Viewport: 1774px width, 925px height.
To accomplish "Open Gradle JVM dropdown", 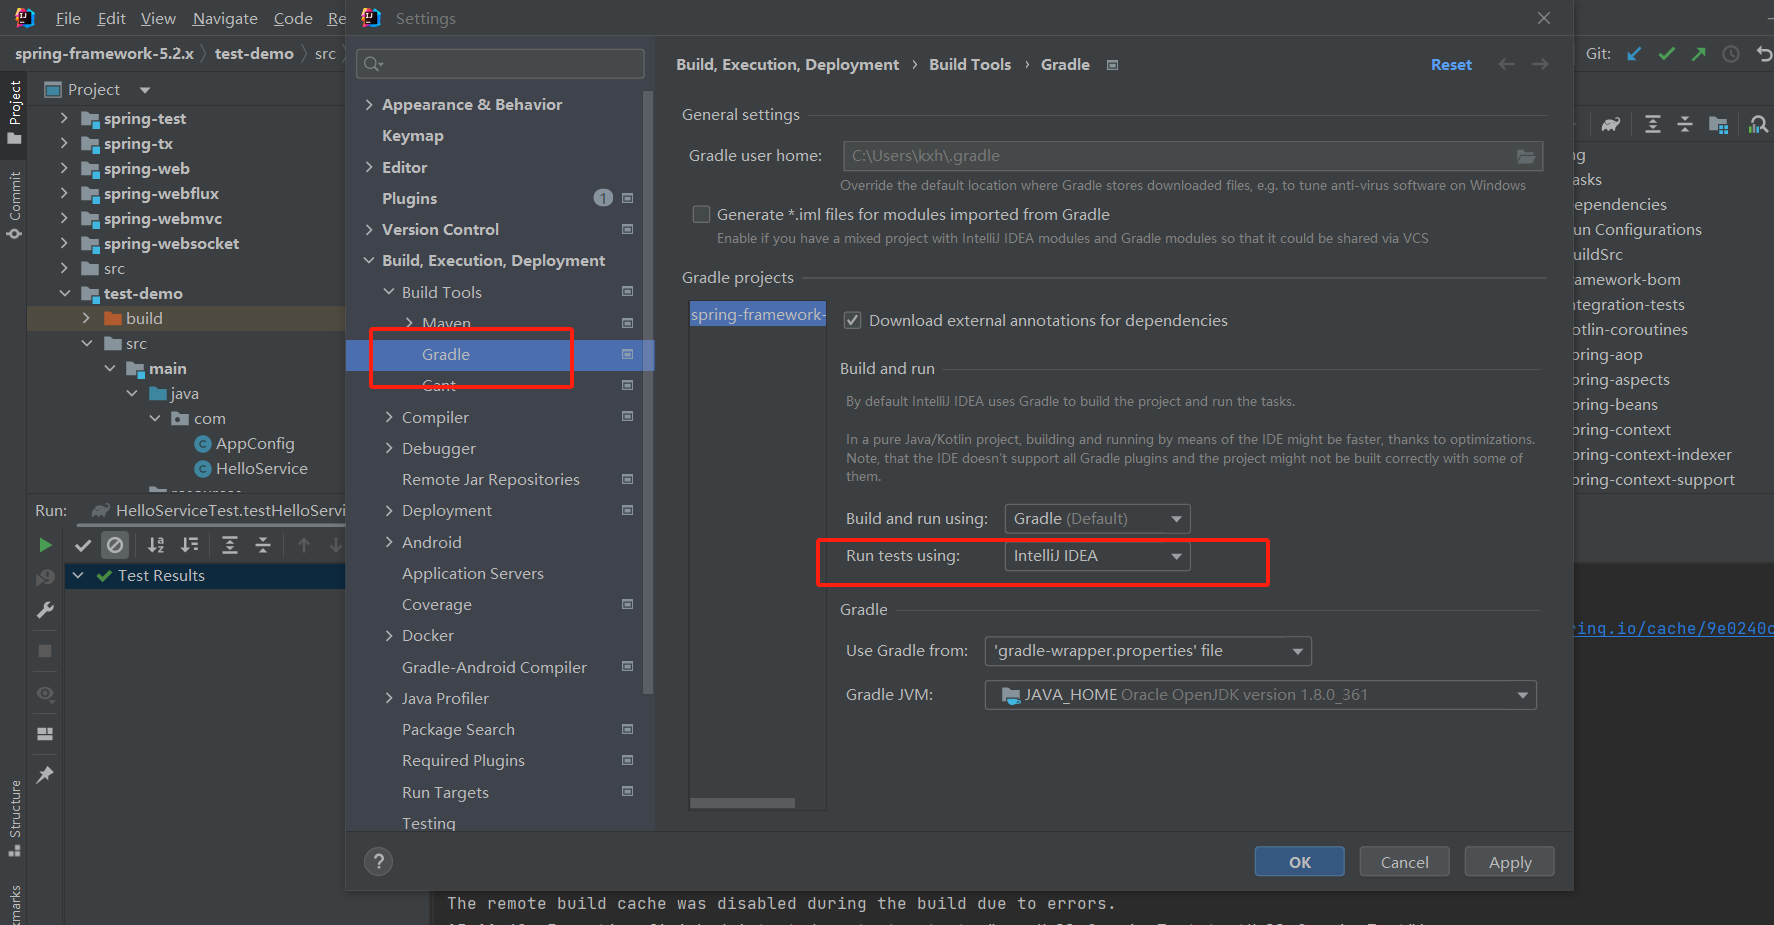I will (1260, 695).
